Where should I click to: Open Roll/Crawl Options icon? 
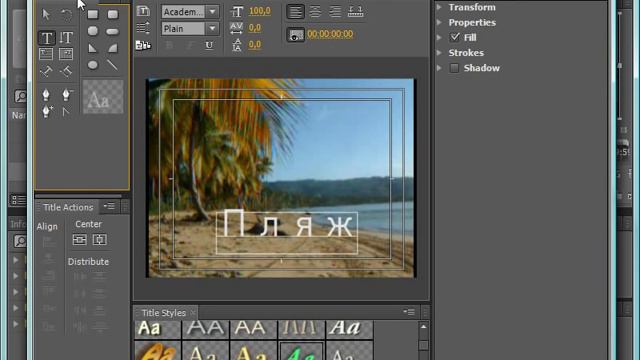point(143,28)
